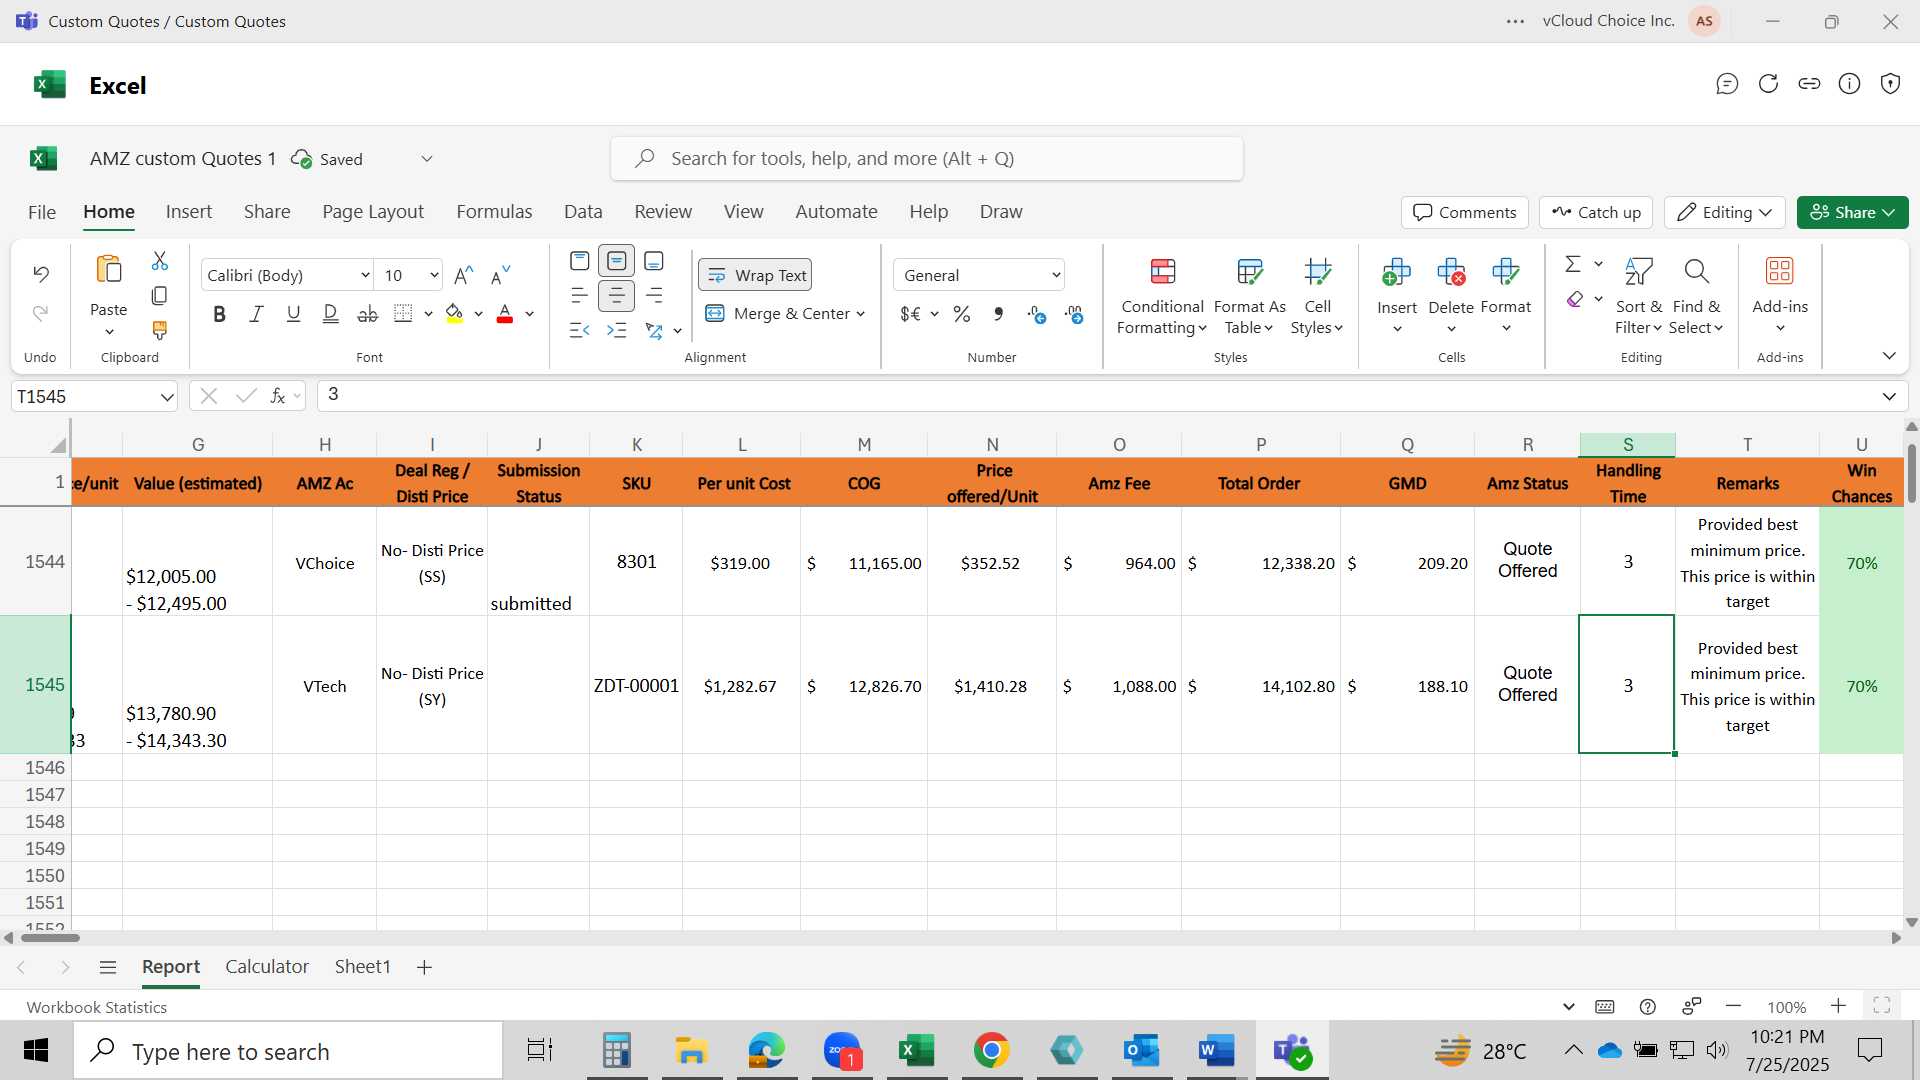Open the File menu
The image size is (1920, 1080).
click(42, 212)
